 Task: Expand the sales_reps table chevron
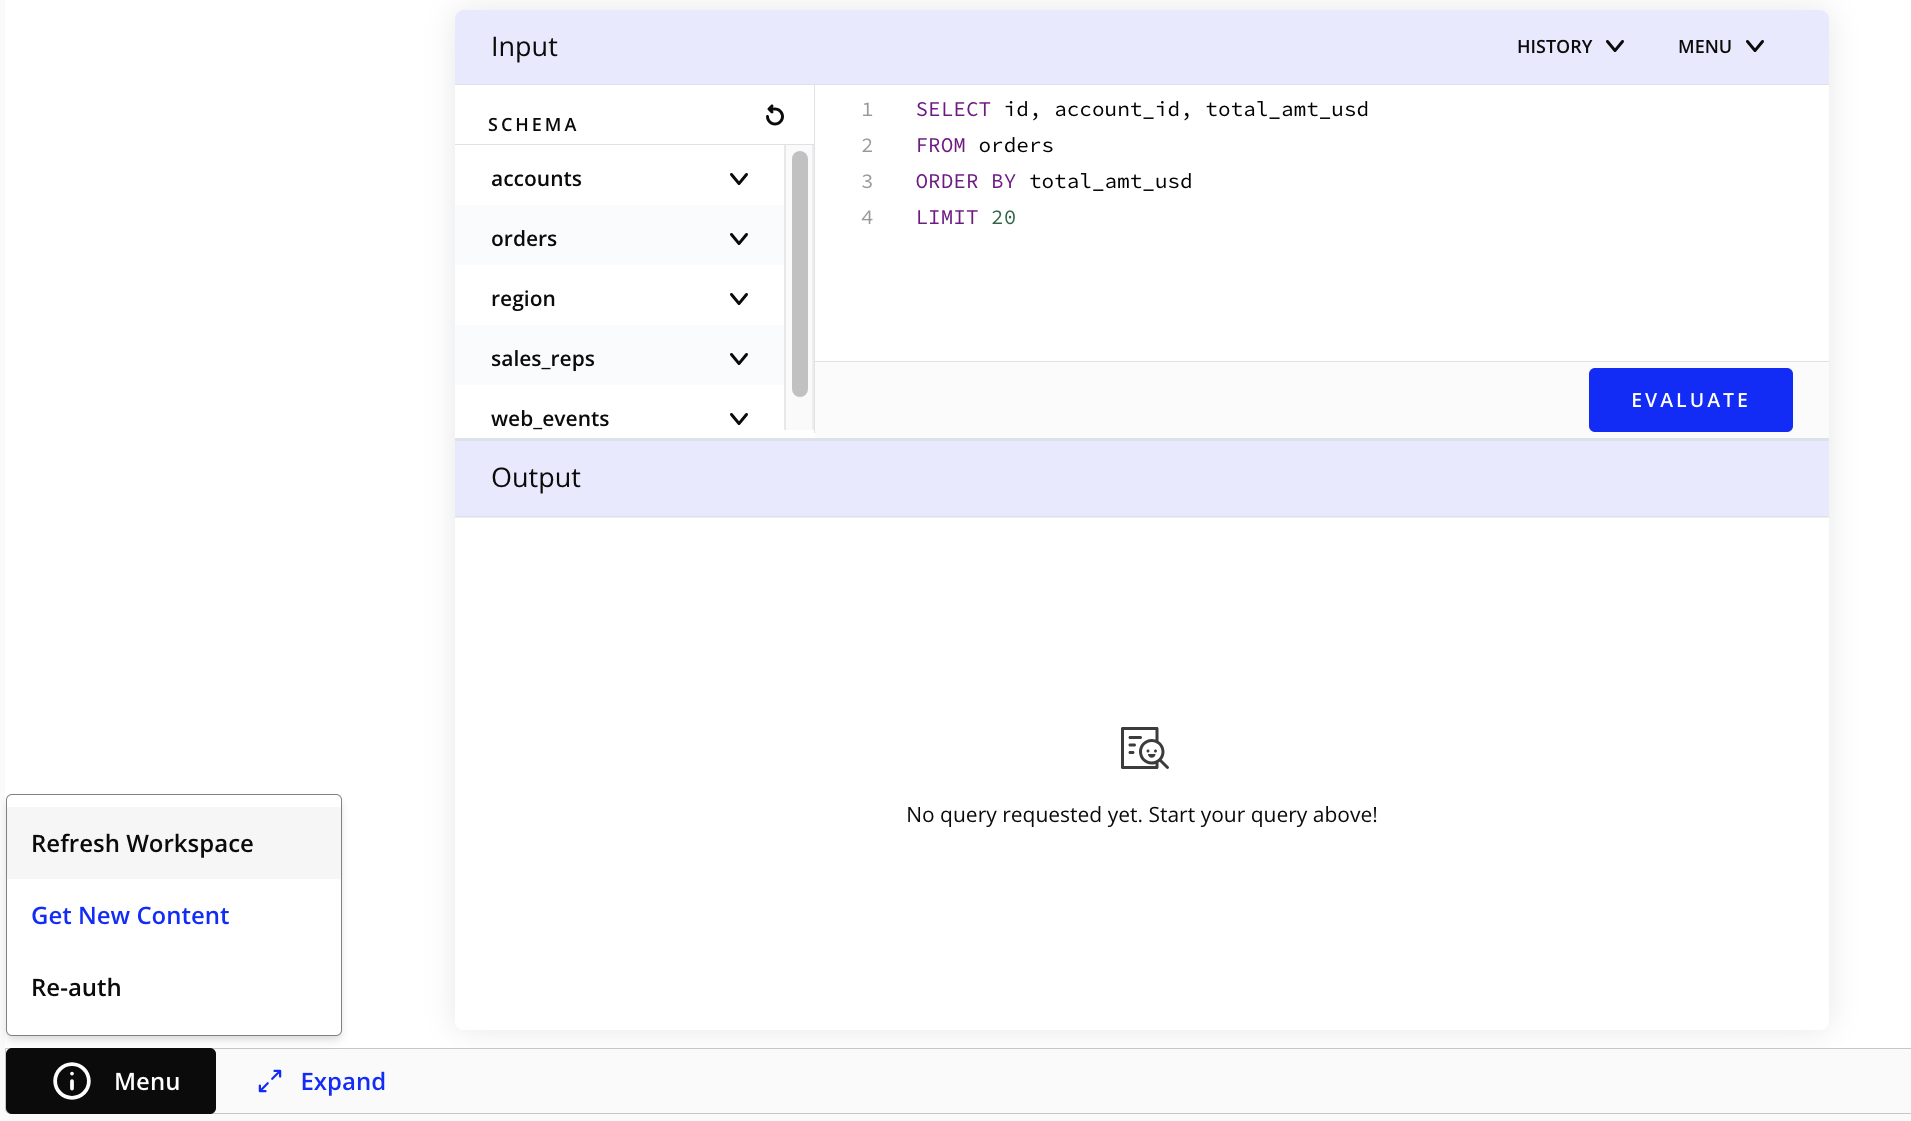point(739,359)
